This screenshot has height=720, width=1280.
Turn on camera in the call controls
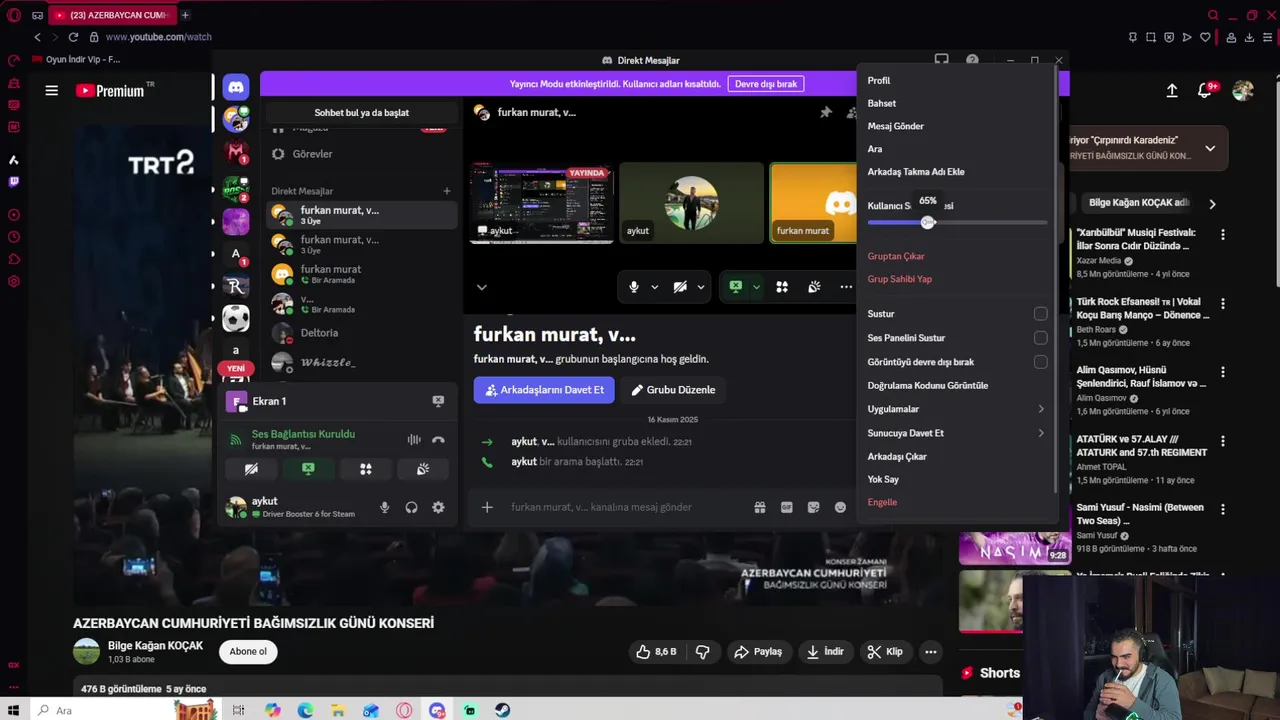coord(680,287)
